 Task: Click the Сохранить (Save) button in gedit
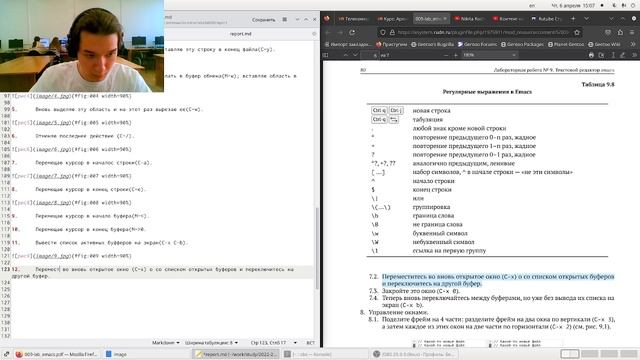[263, 20]
